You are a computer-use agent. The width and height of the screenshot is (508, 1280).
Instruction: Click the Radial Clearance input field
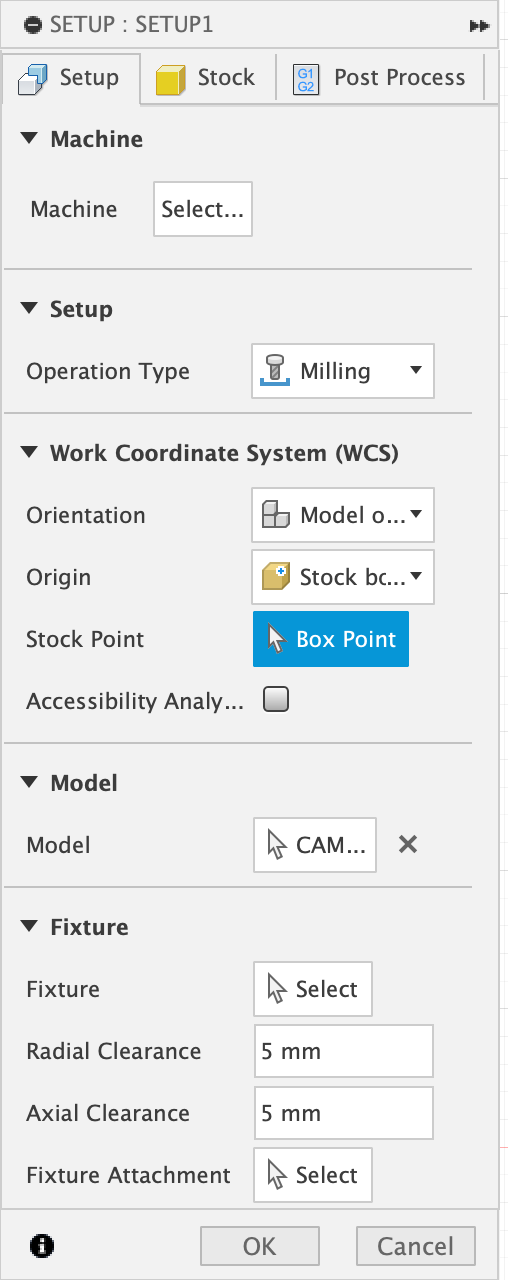click(343, 1051)
